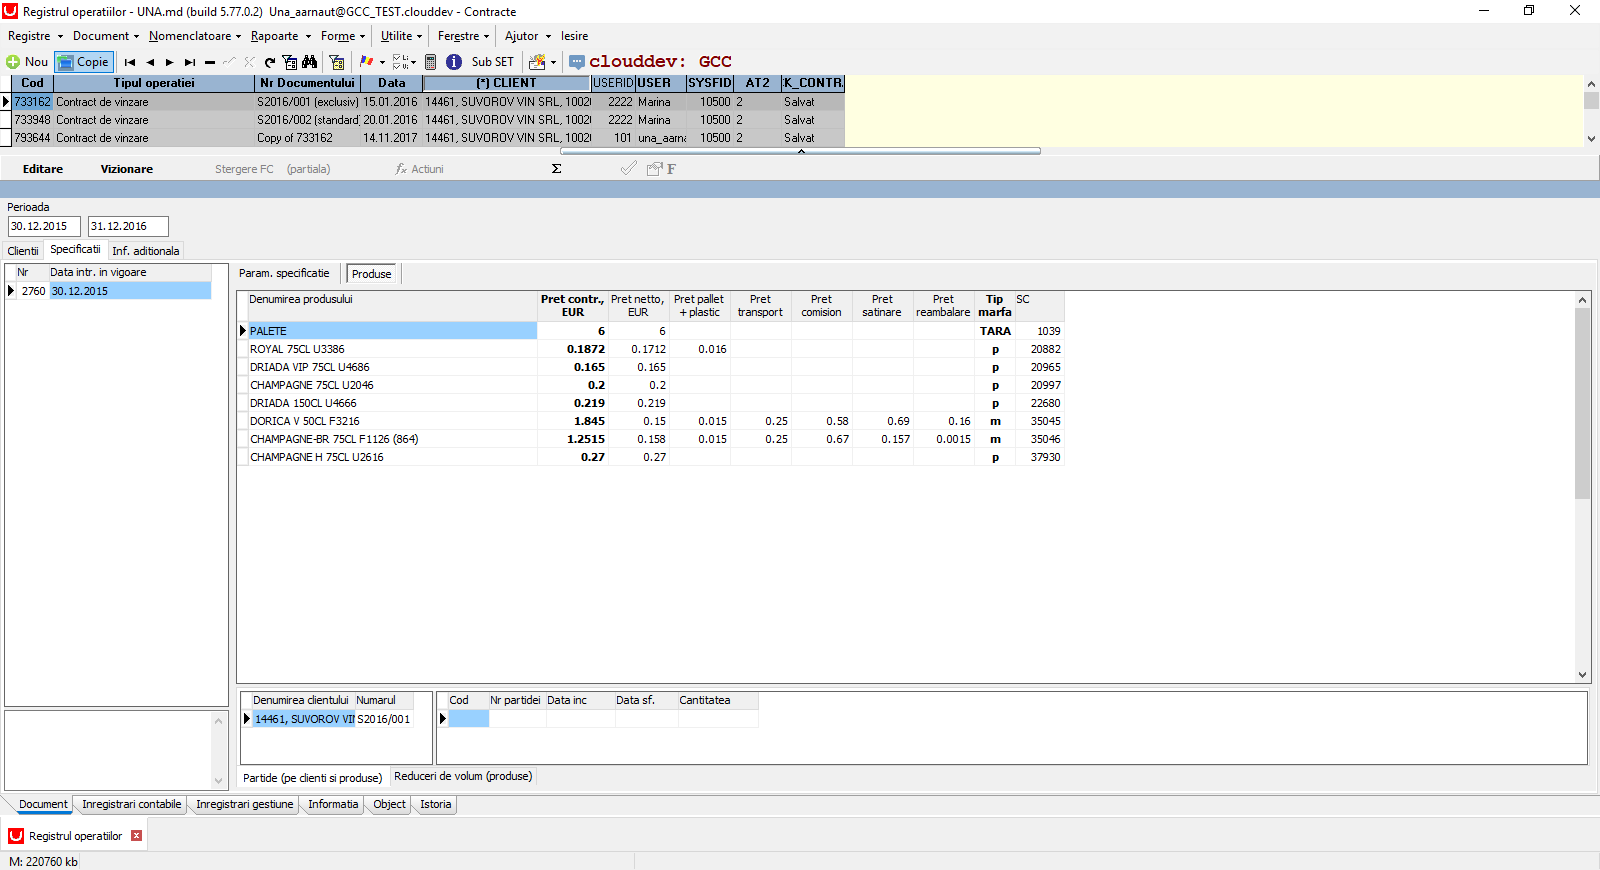Open the Registre menu
The height and width of the screenshot is (870, 1600).
[x=35, y=36]
